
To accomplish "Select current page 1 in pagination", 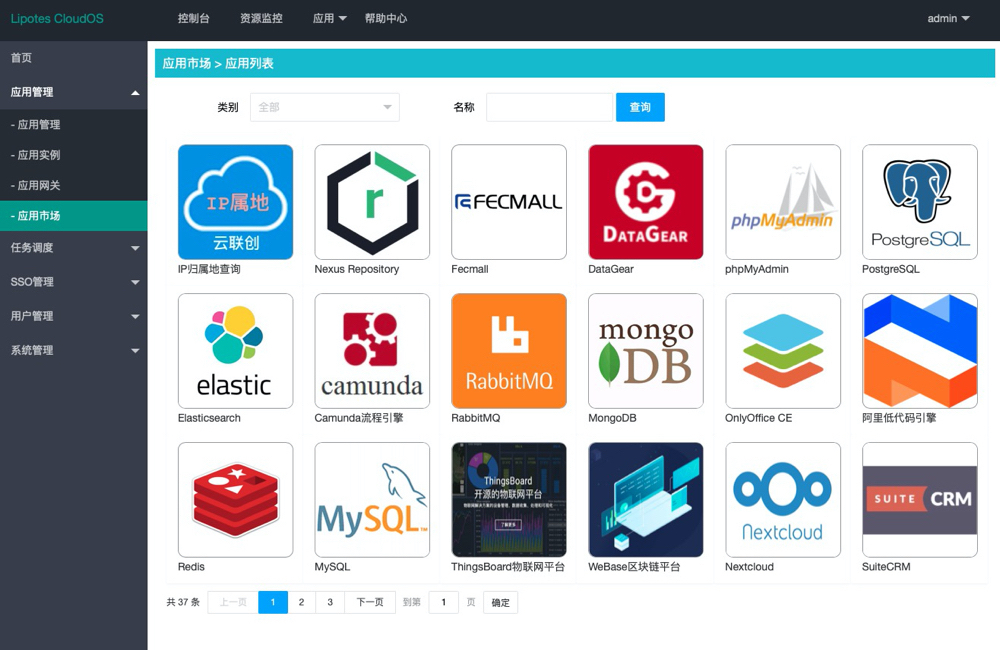I will coord(273,602).
